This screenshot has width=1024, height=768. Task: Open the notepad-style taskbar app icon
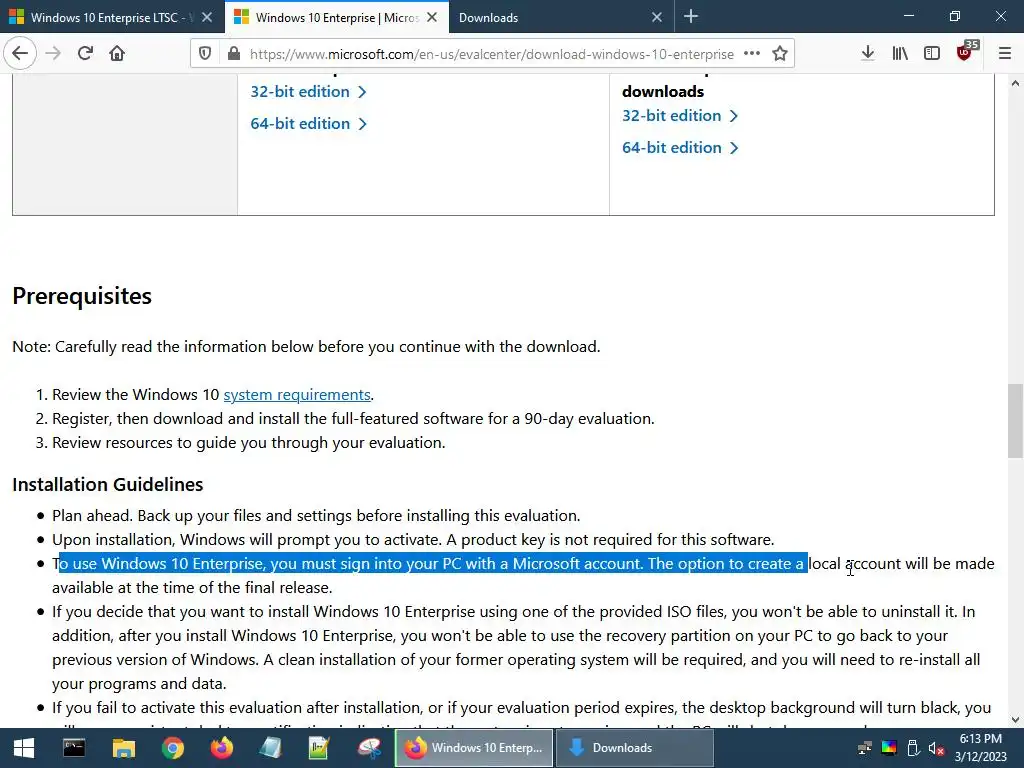[x=270, y=748]
